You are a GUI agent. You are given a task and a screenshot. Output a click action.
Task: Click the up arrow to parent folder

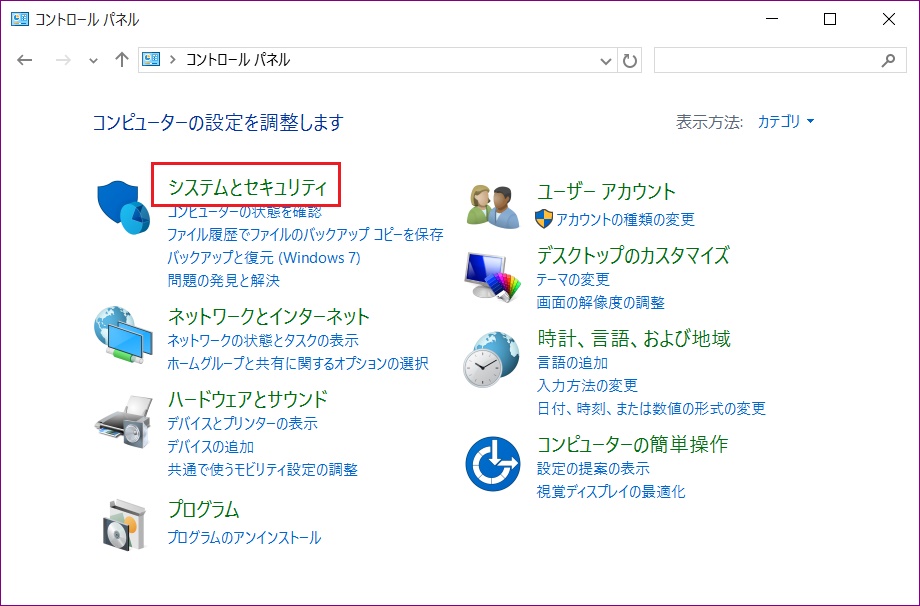tap(121, 59)
